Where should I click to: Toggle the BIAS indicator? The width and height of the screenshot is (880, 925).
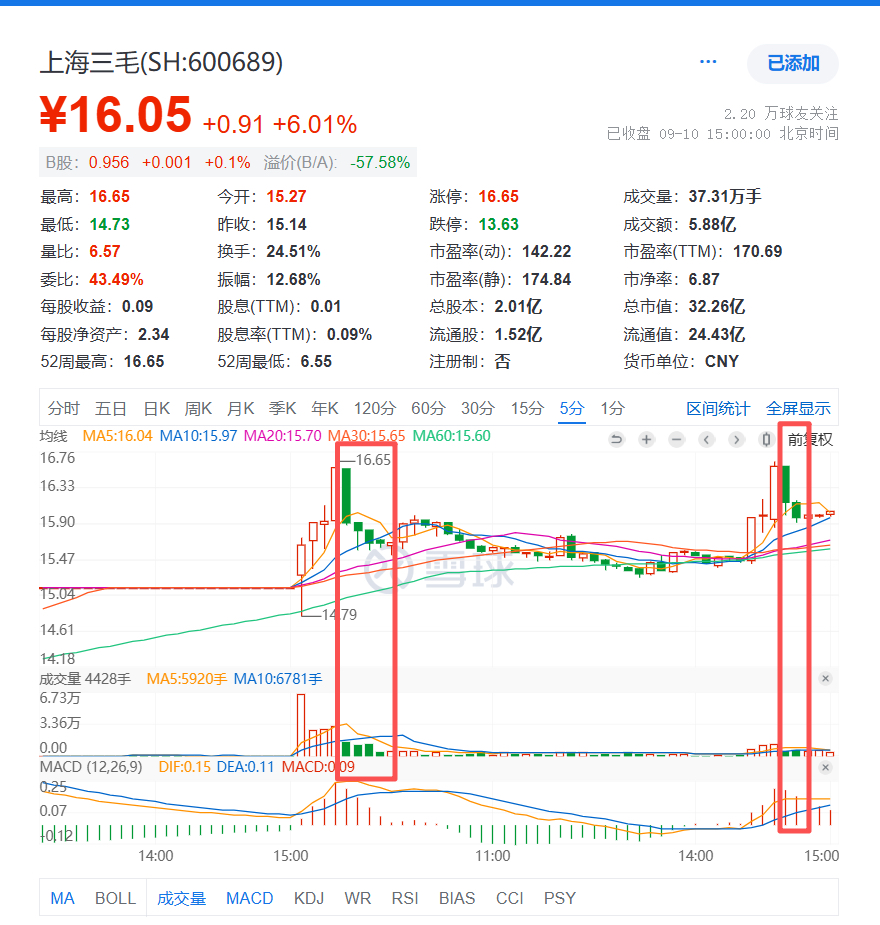457,898
